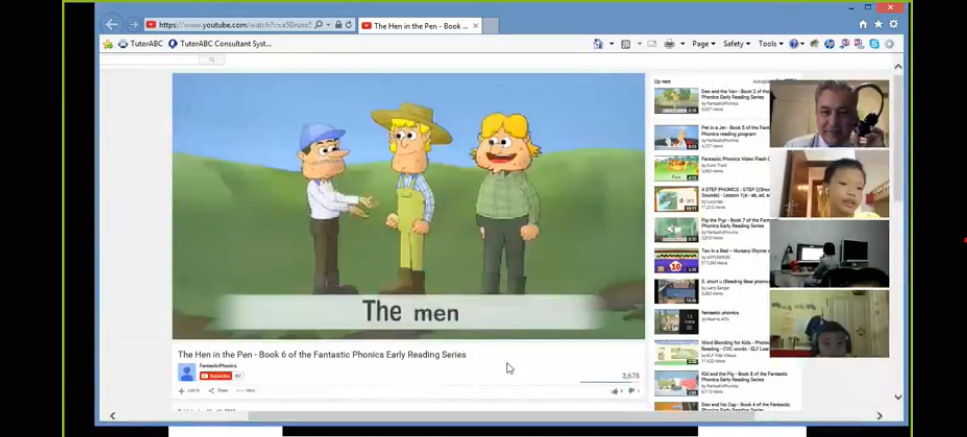The image size is (967, 437).
Task: Open browser settings gear at top right
Action: pos(894,25)
